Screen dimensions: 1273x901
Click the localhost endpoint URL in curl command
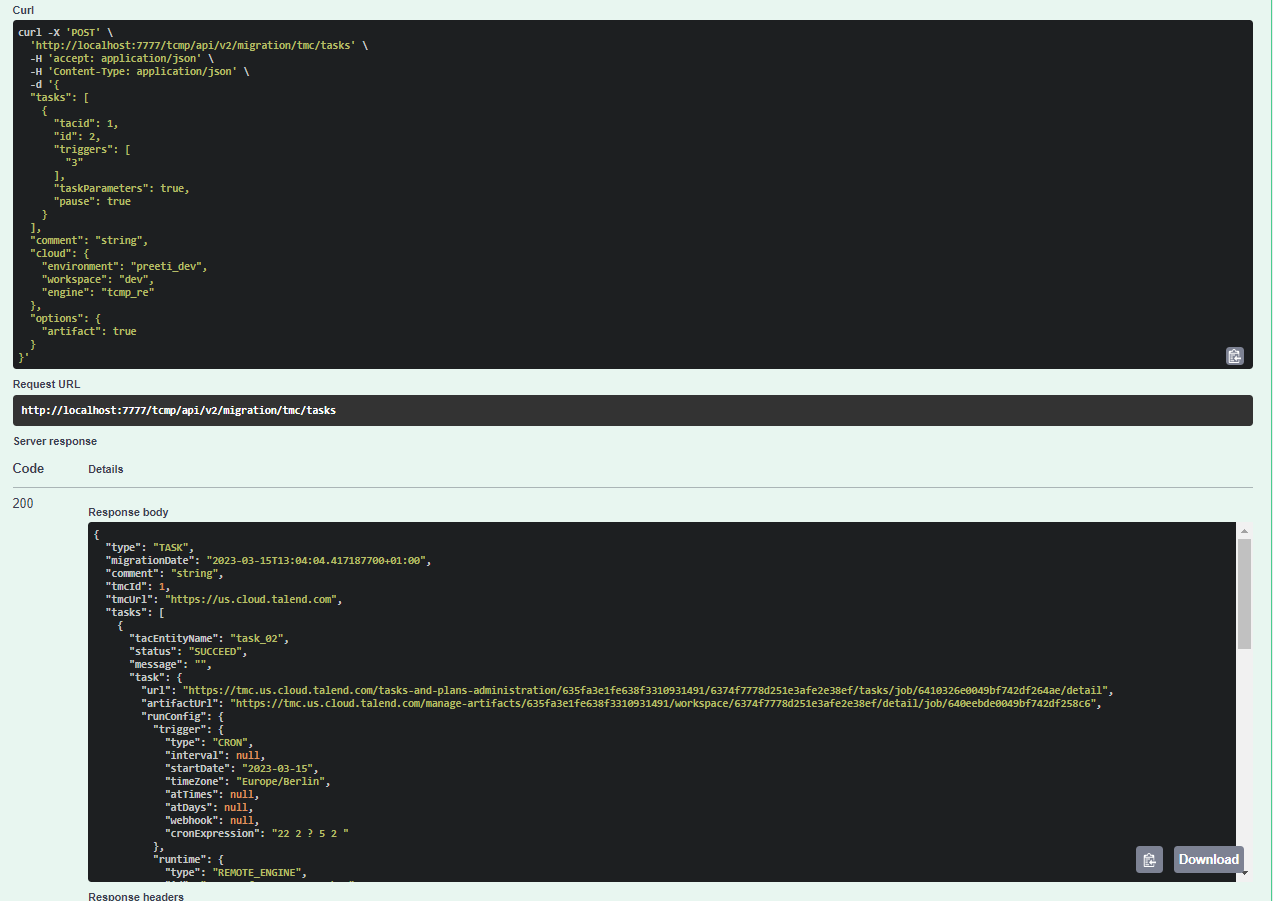point(193,45)
